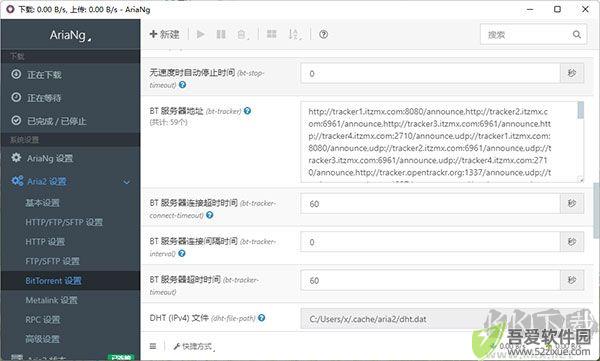Open the sort order dropdown icon
This screenshot has height=361, width=600.
coord(294,35)
